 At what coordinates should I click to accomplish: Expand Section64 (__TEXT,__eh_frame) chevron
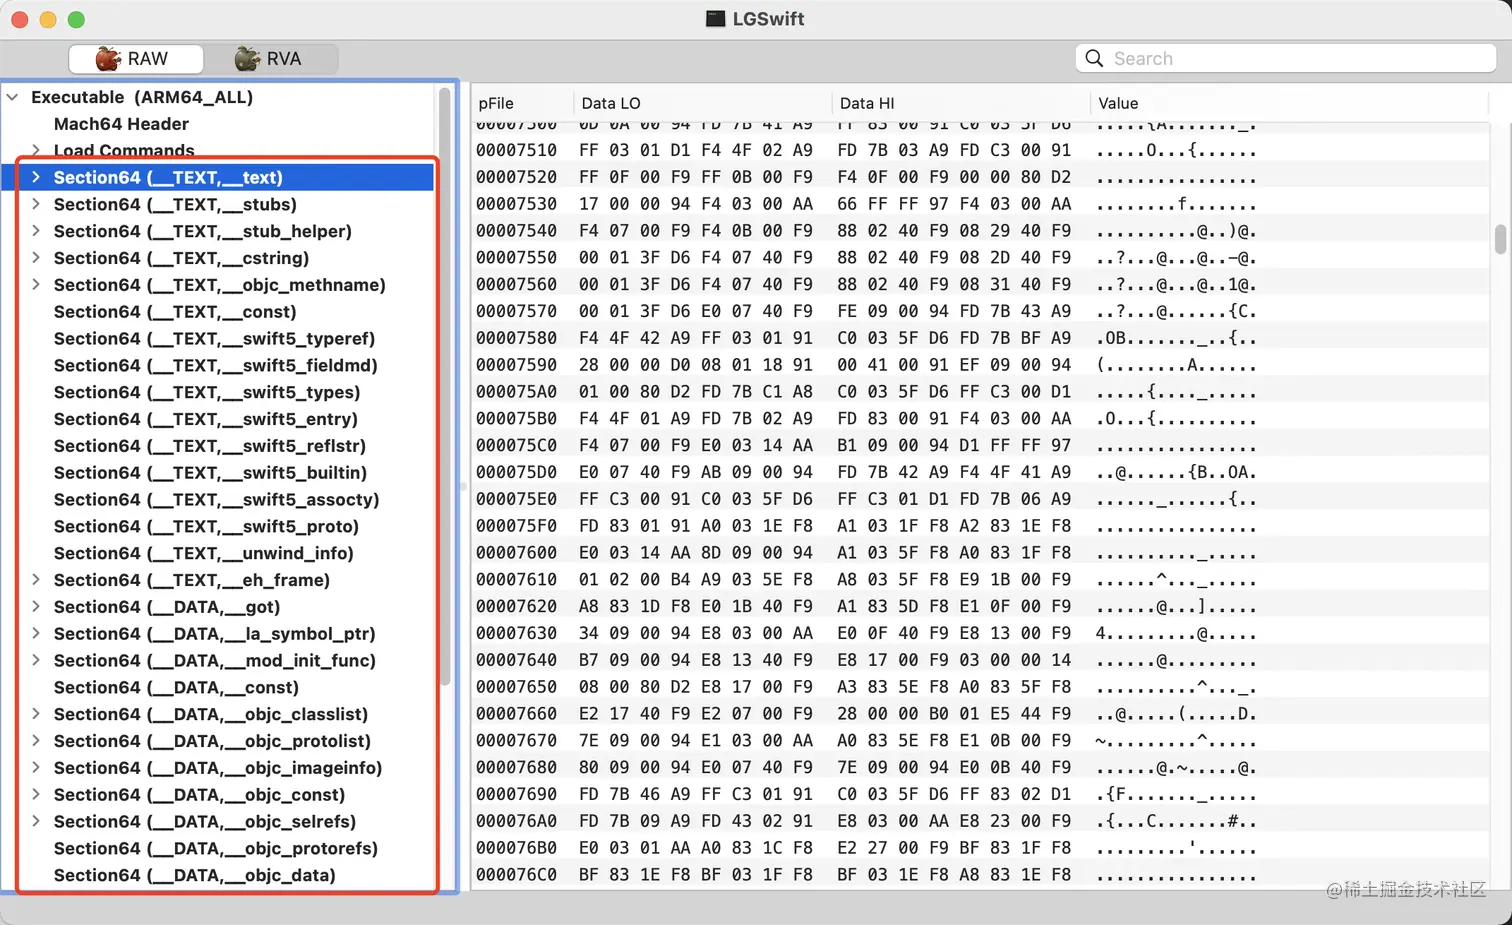click(x=36, y=580)
